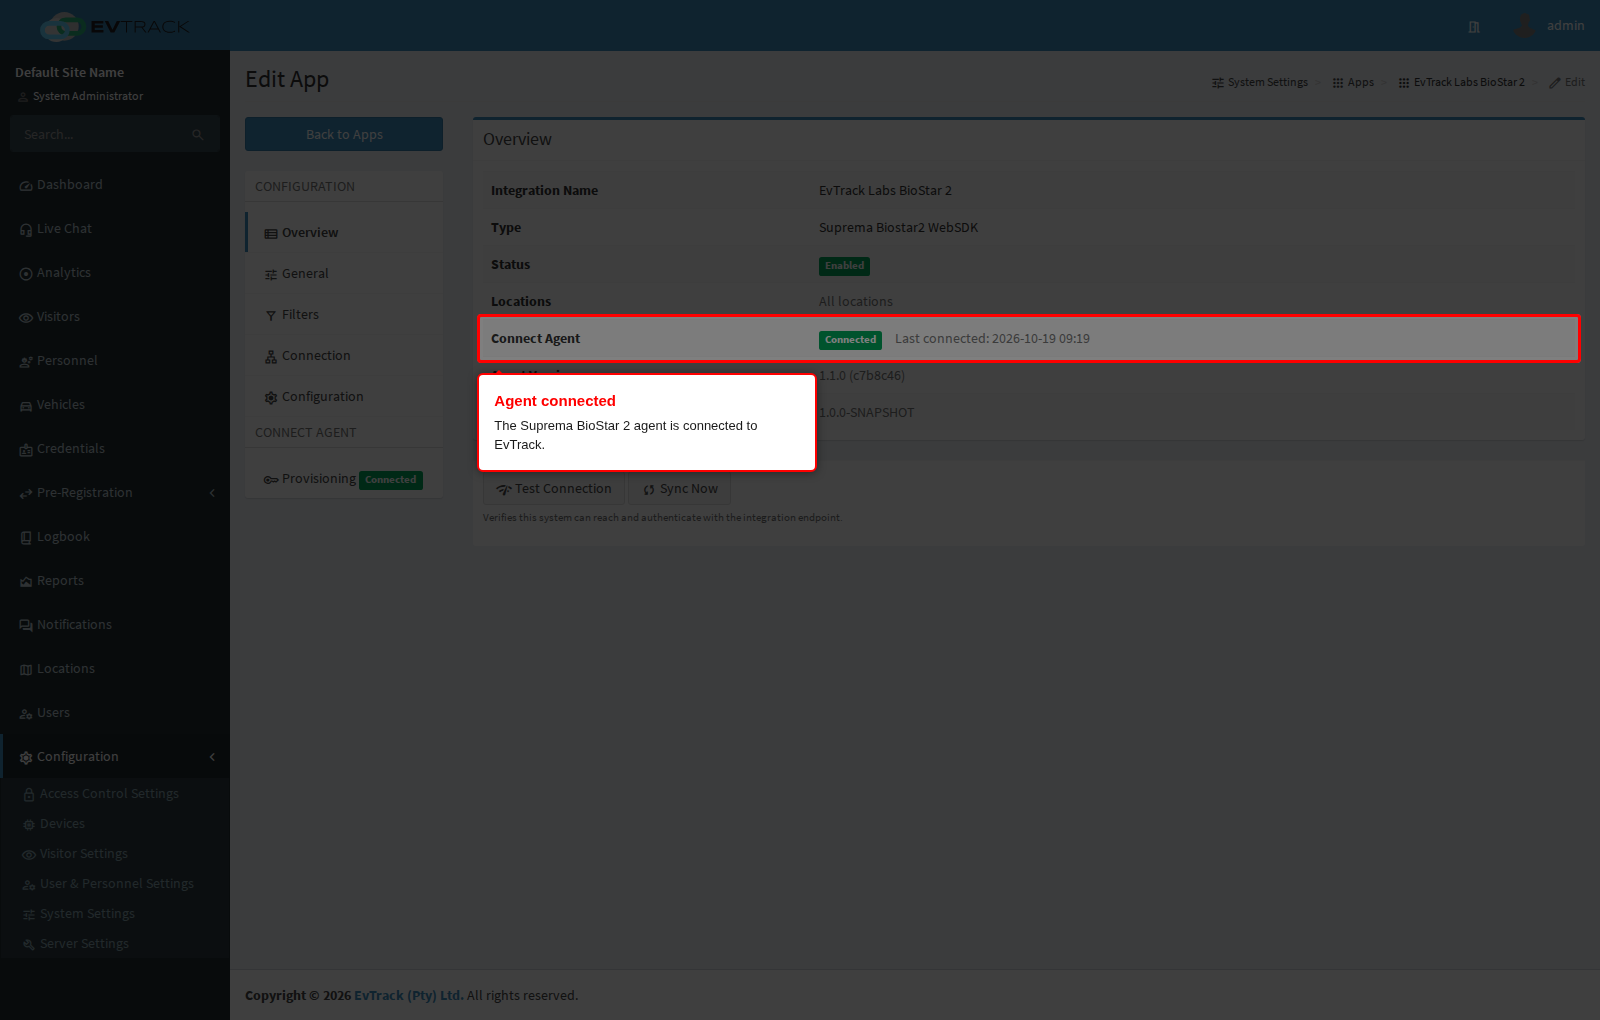Click the Apps breadcrumb link
The image size is (1600, 1020).
pyautogui.click(x=1353, y=82)
